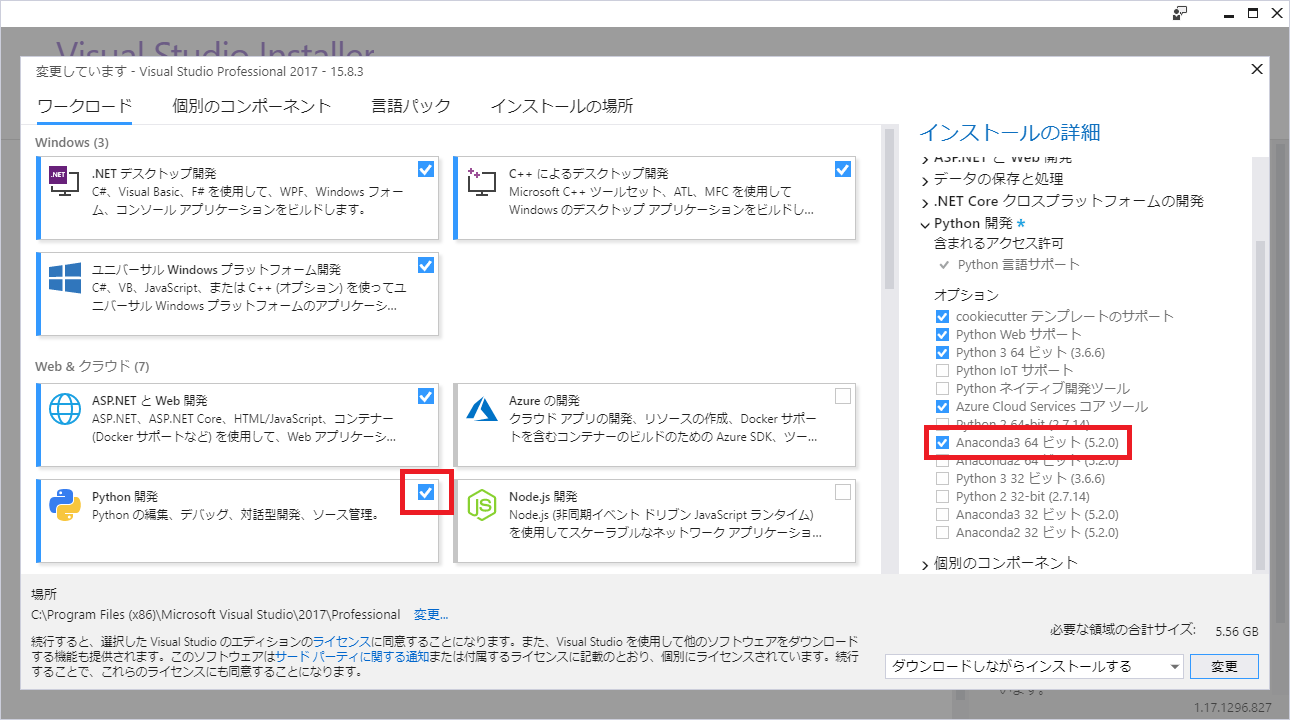Click the Python development logo icon

pyautogui.click(x=65, y=505)
